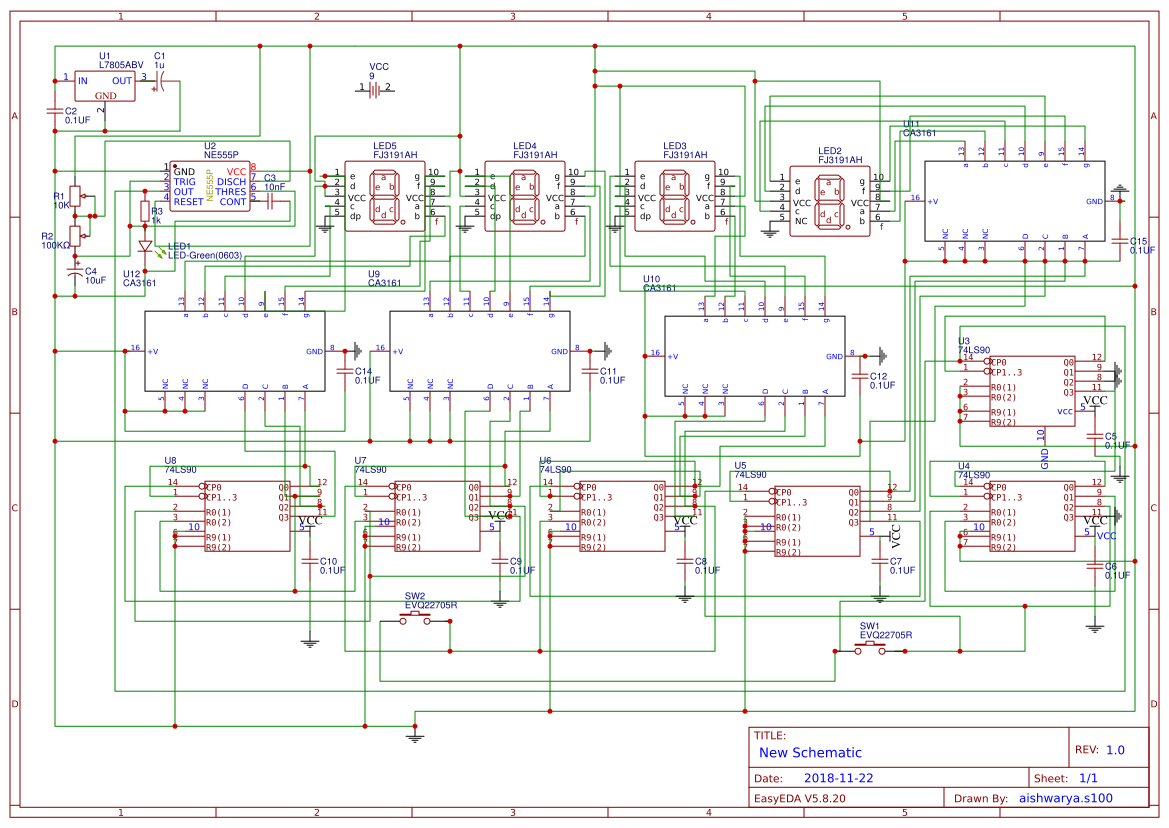Click capacitor C4 labeled 10uF
The width and height of the screenshot is (1169, 828).
[x=74, y=270]
